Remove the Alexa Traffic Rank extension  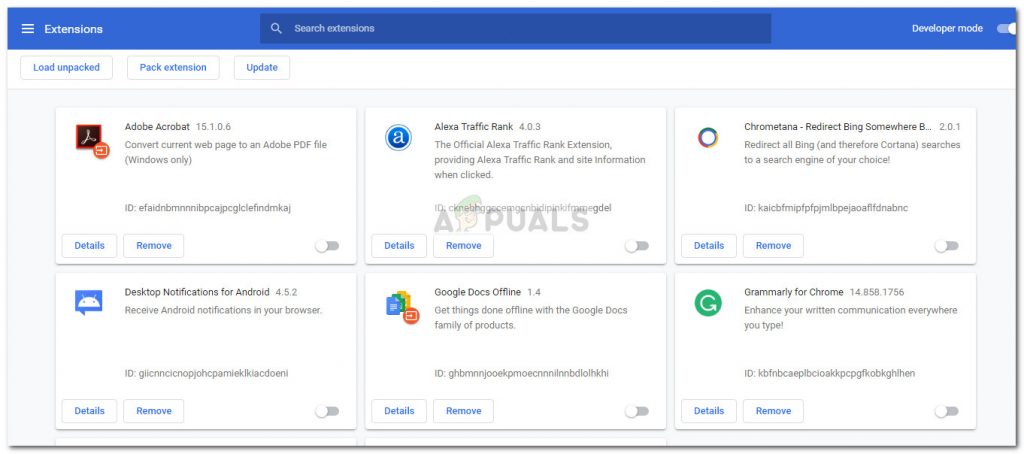click(464, 246)
